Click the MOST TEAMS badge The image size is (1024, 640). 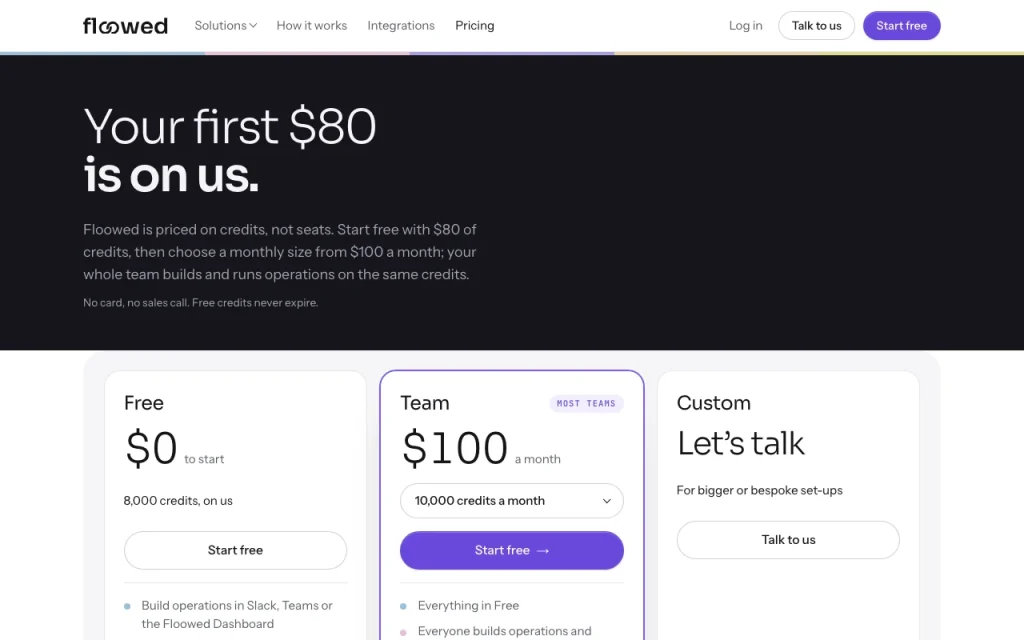tap(586, 404)
